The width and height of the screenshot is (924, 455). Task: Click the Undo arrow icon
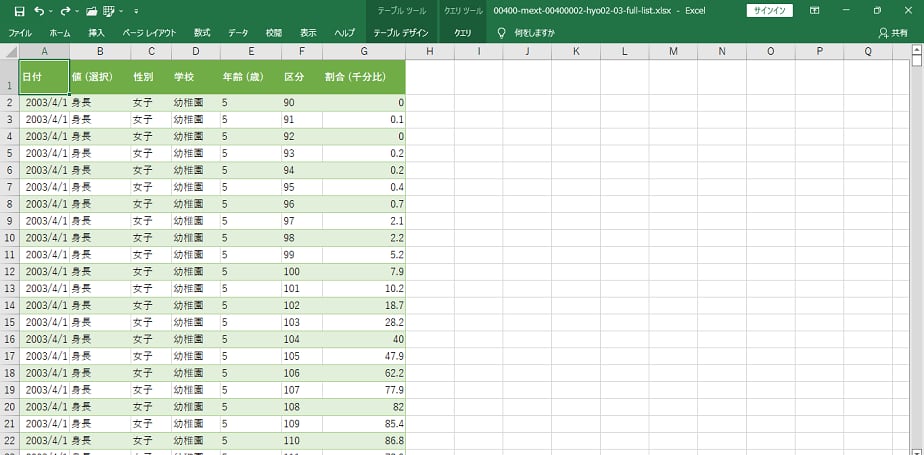click(39, 11)
